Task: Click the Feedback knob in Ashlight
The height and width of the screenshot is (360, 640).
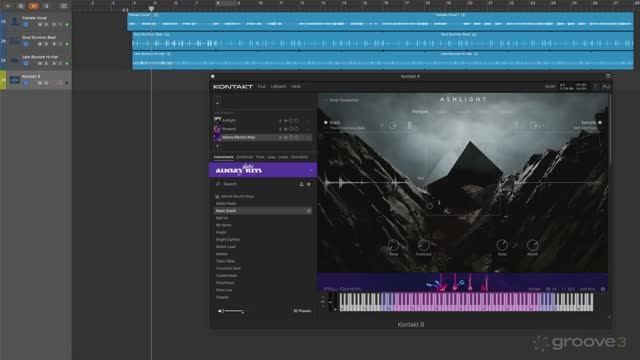Action: pyautogui.click(x=423, y=245)
